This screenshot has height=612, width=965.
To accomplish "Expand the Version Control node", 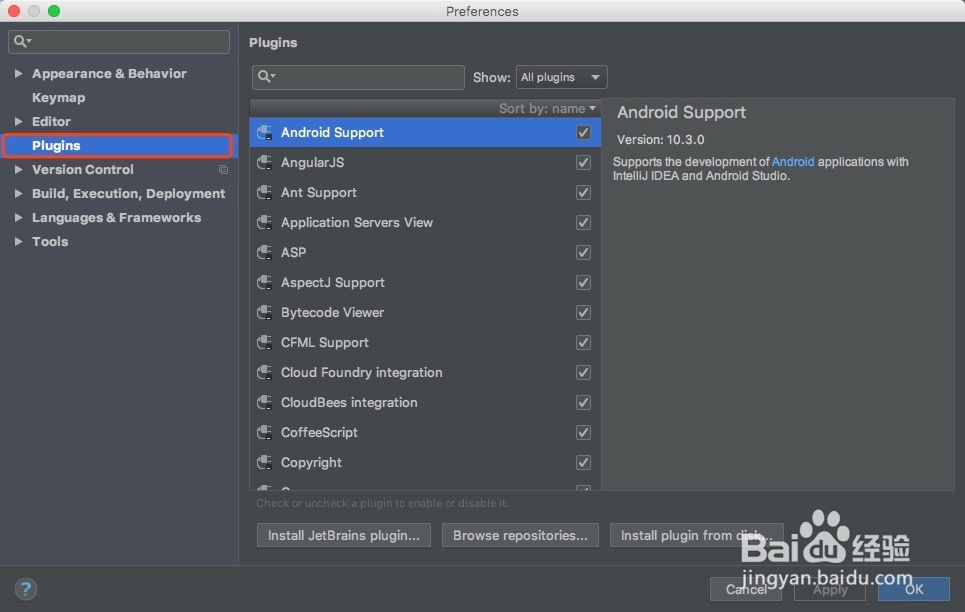I will click(x=18, y=169).
